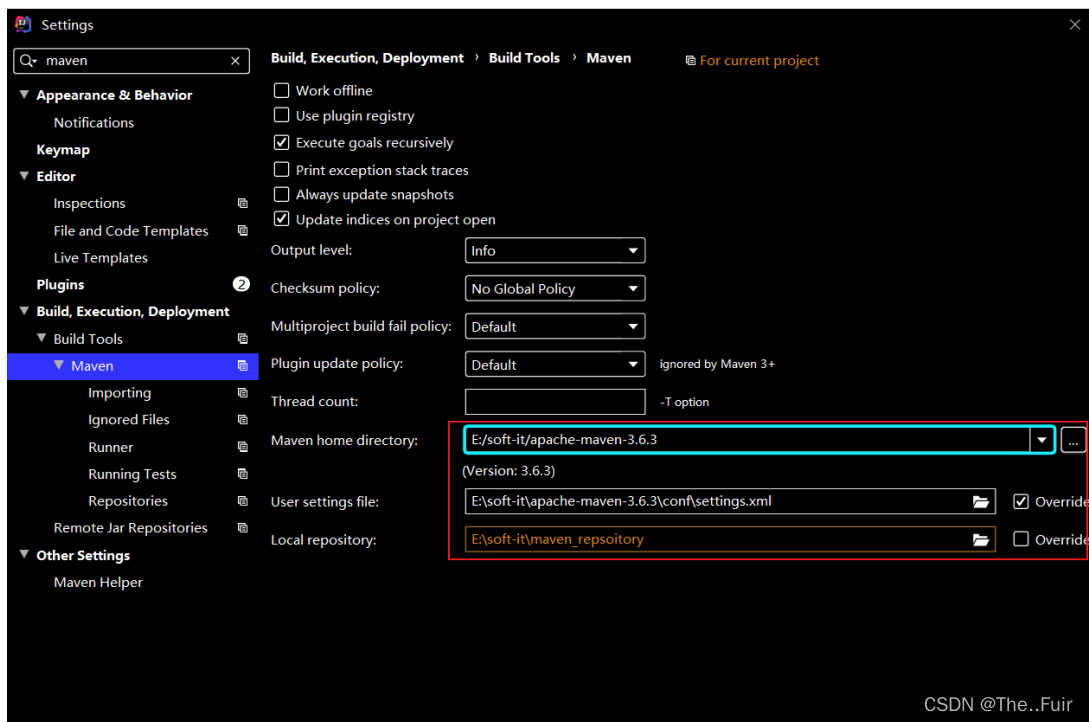Click Build Tools breadcrumb
This screenshot has height=722, width=1089.
pyautogui.click(x=524, y=58)
